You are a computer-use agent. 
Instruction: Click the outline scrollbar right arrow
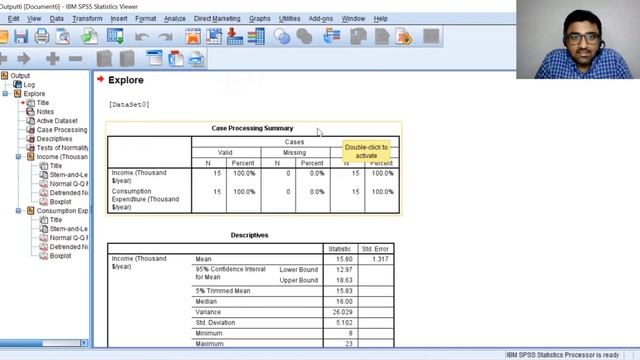click(x=84, y=343)
